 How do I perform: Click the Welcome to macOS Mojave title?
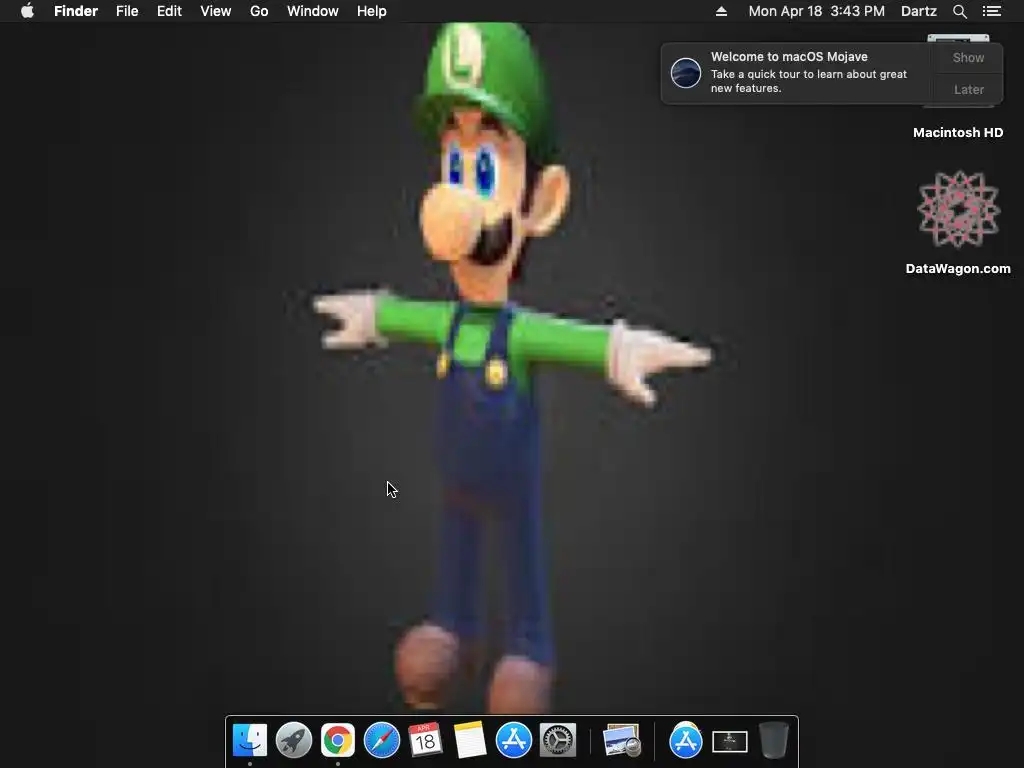[x=789, y=57]
